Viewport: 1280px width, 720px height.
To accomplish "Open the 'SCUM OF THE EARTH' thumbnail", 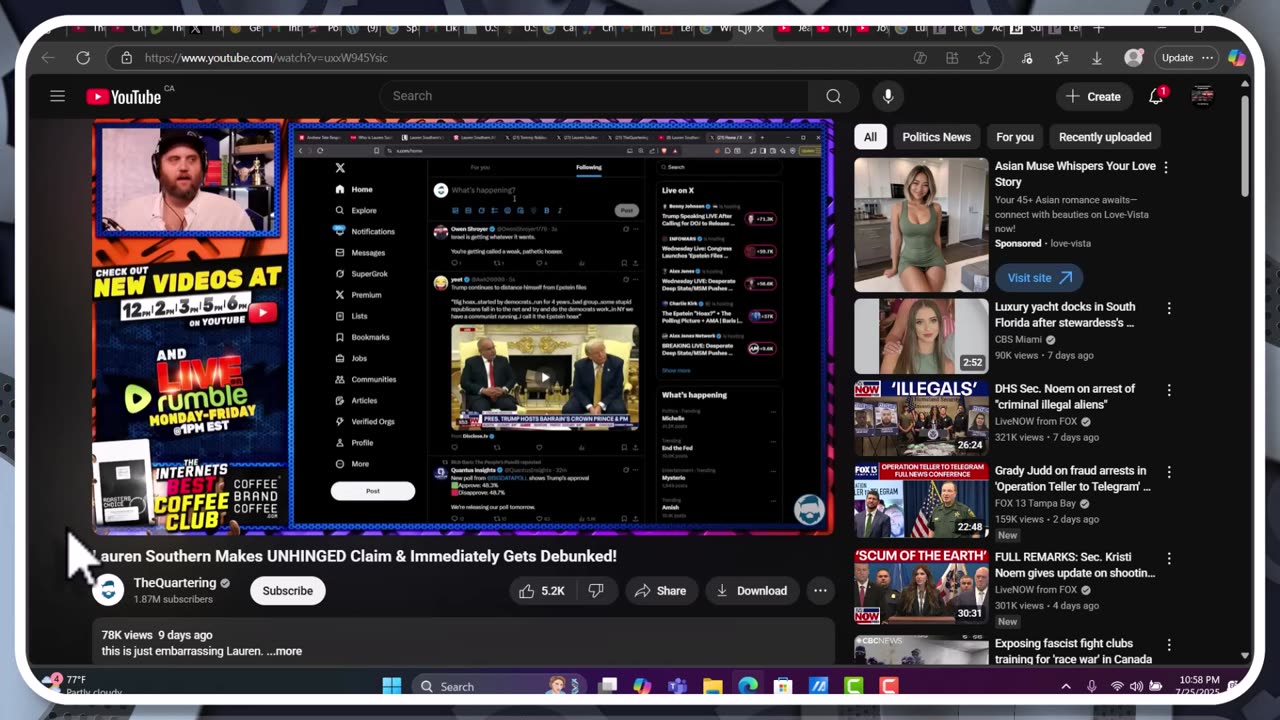I will click(x=921, y=586).
